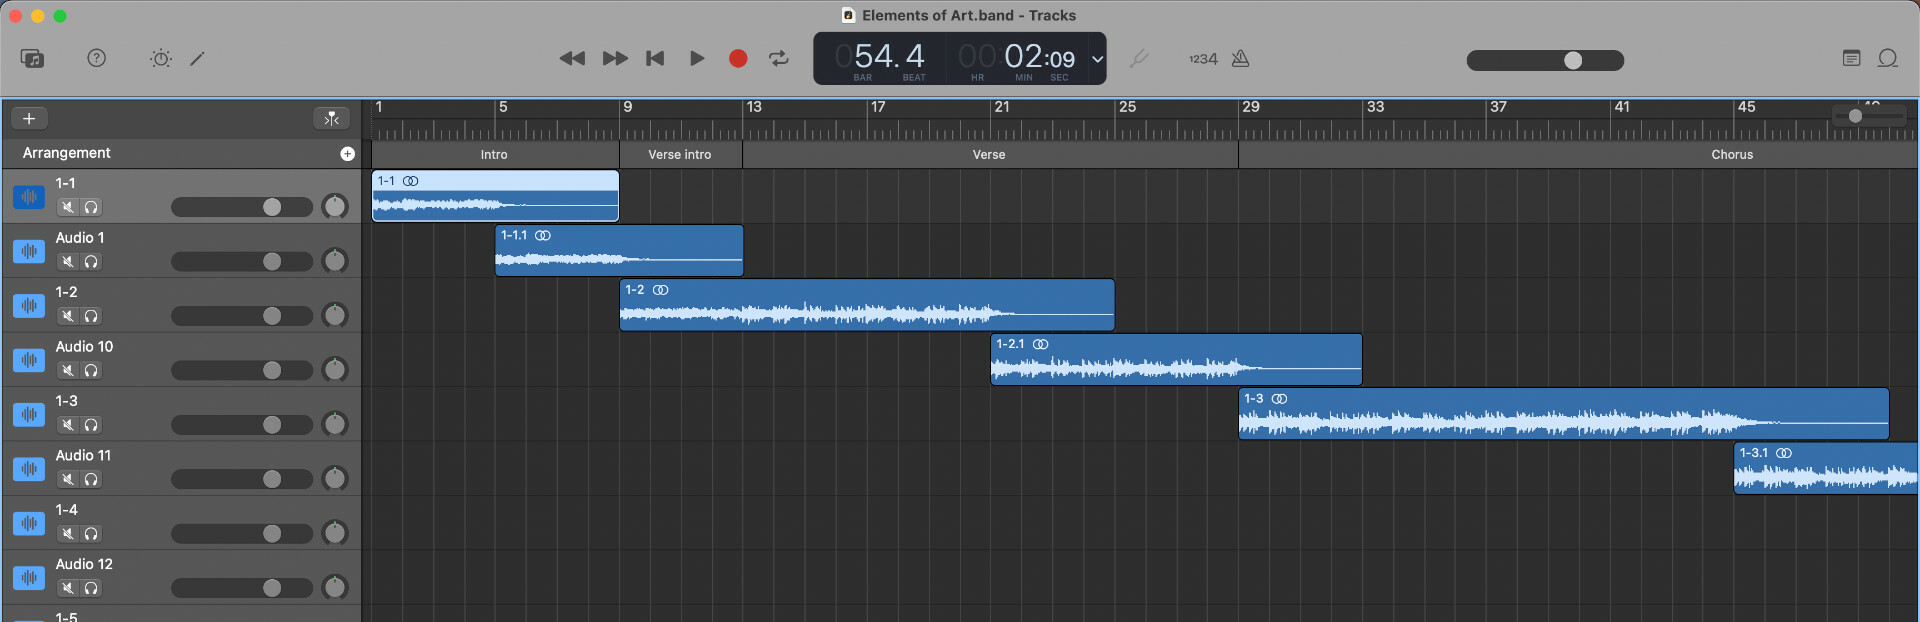The height and width of the screenshot is (622, 1920).
Task: Open the Note Pad
Action: [1851, 59]
